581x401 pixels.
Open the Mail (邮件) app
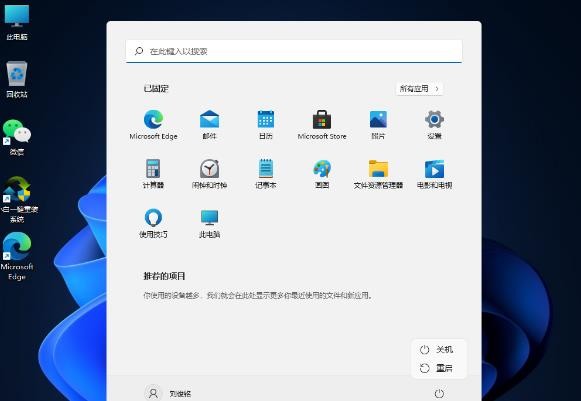(209, 125)
